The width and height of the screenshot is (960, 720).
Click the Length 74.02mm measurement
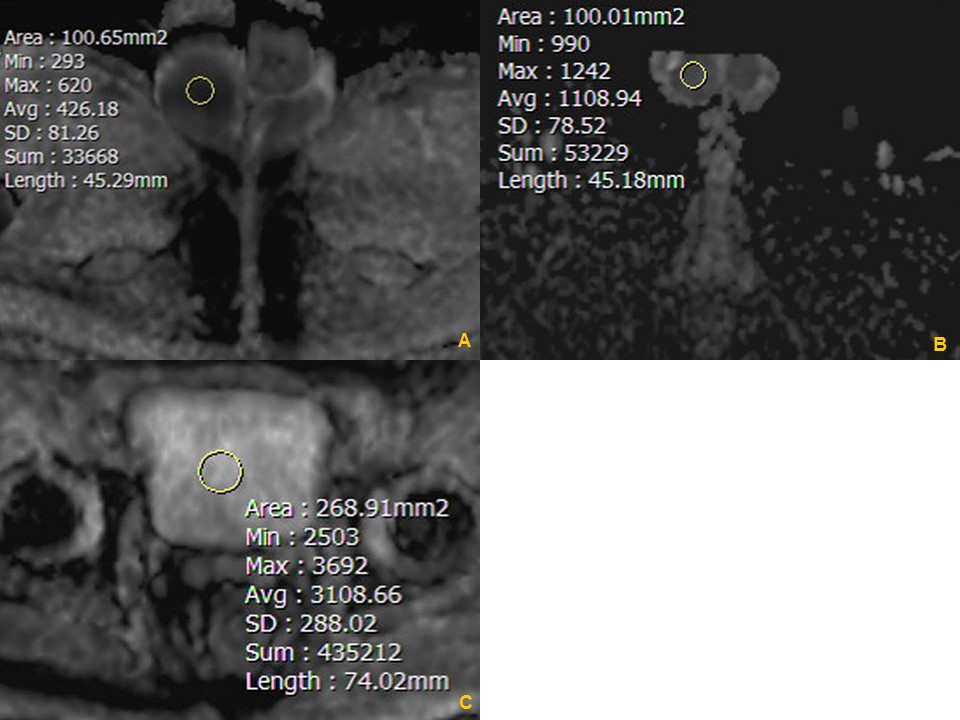tap(347, 682)
